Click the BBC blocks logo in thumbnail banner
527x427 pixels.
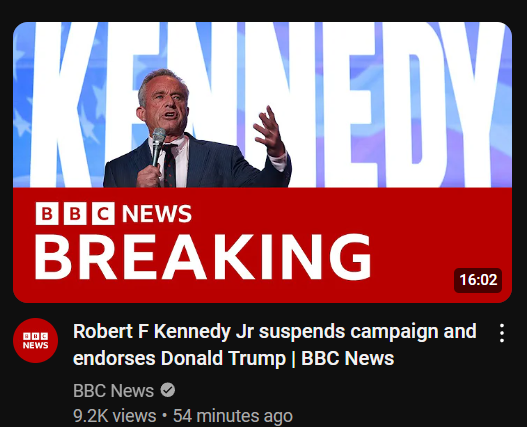75,214
